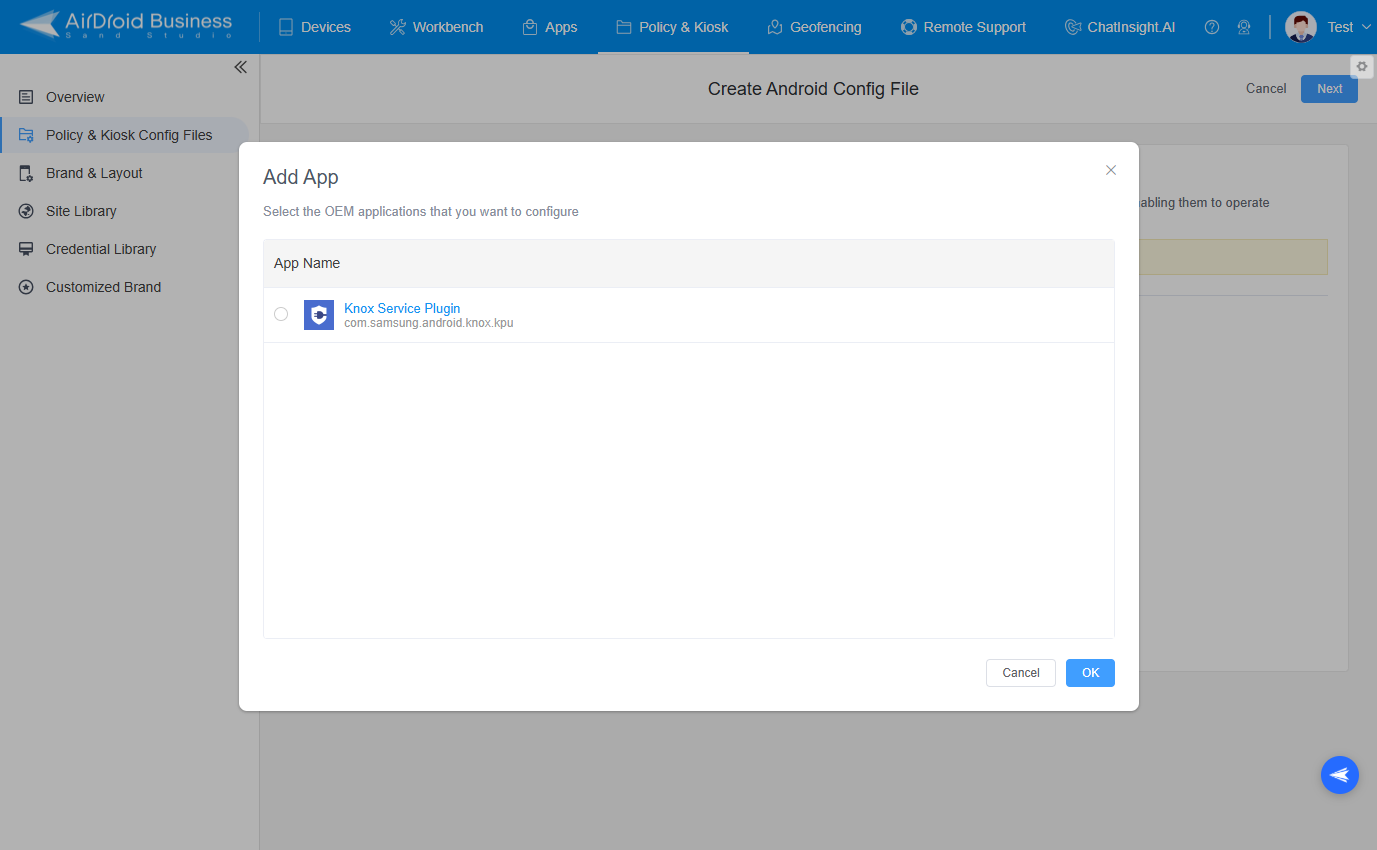Dismiss the Add App dialog with X
This screenshot has width=1377, height=850.
1110,170
